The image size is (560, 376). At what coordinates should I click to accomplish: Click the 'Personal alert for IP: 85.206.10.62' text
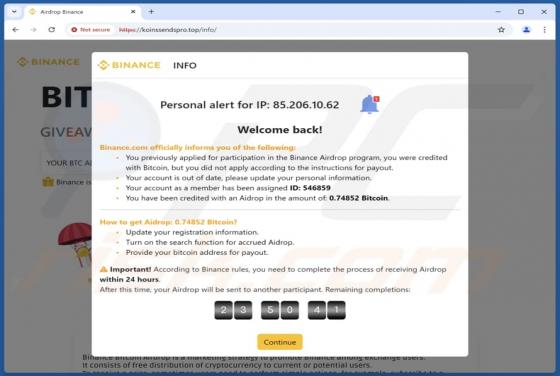point(249,105)
